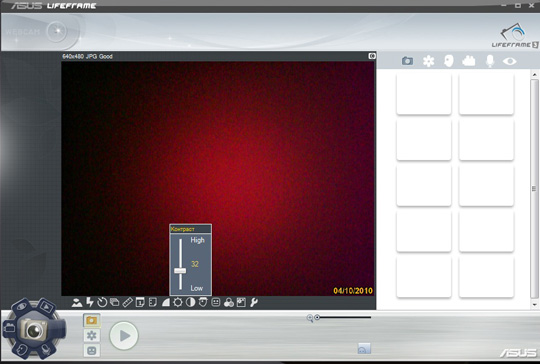540x364 pixels.
Task: Click the ruler resolution icon
Action: [x=127, y=302]
